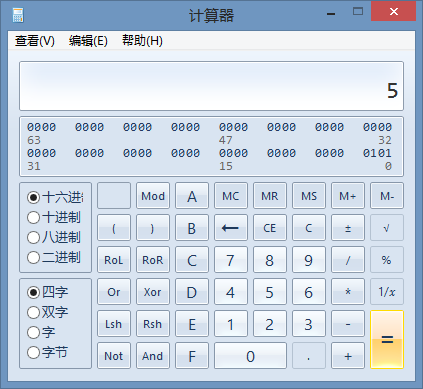Click the hex digit D key
Image resolution: width=423 pixels, height=389 pixels.
pos(192,292)
